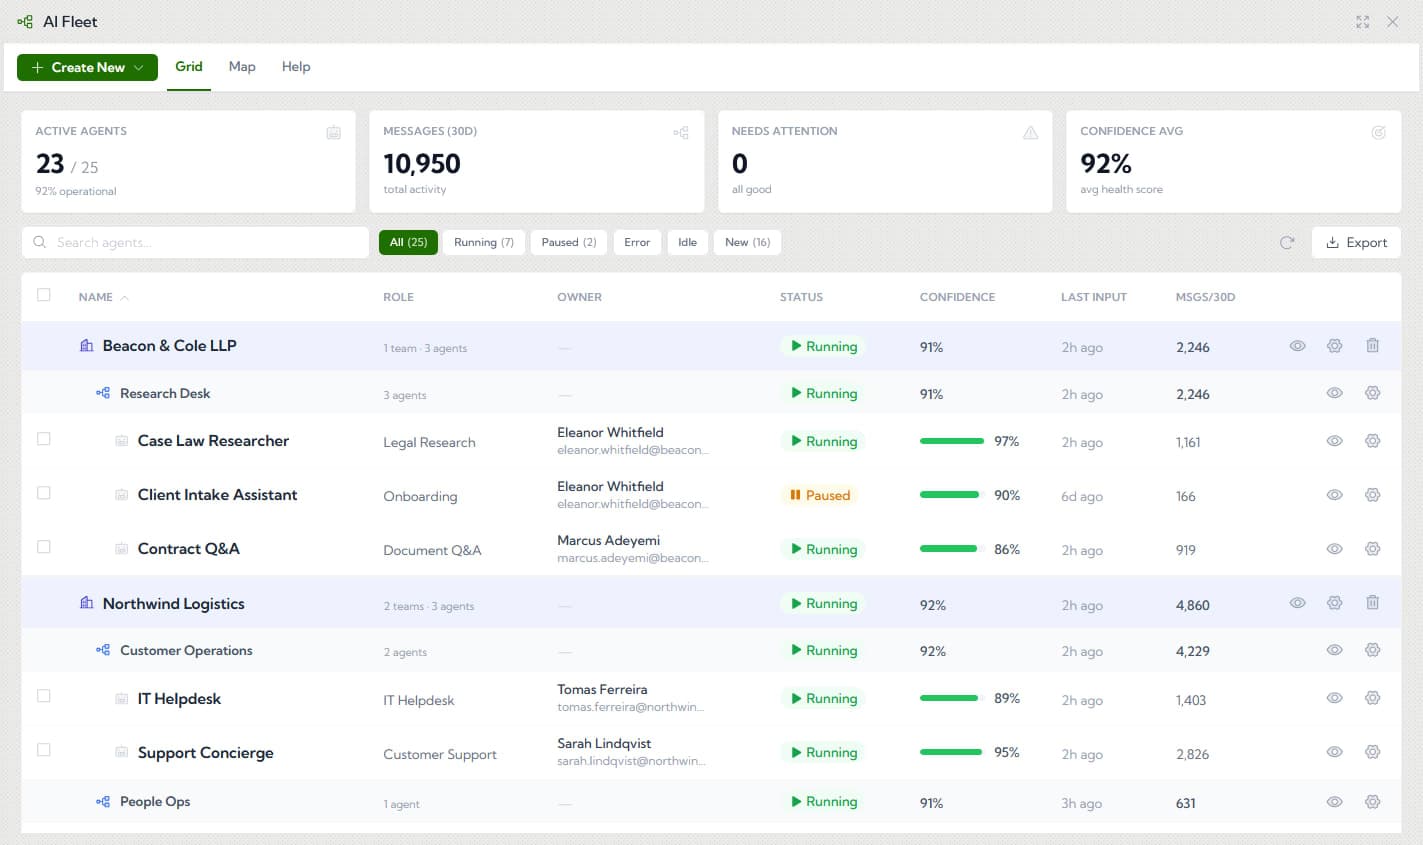Click the team icon next to Research Desk
Viewport: 1423px width, 845px height.
pyautogui.click(x=103, y=393)
